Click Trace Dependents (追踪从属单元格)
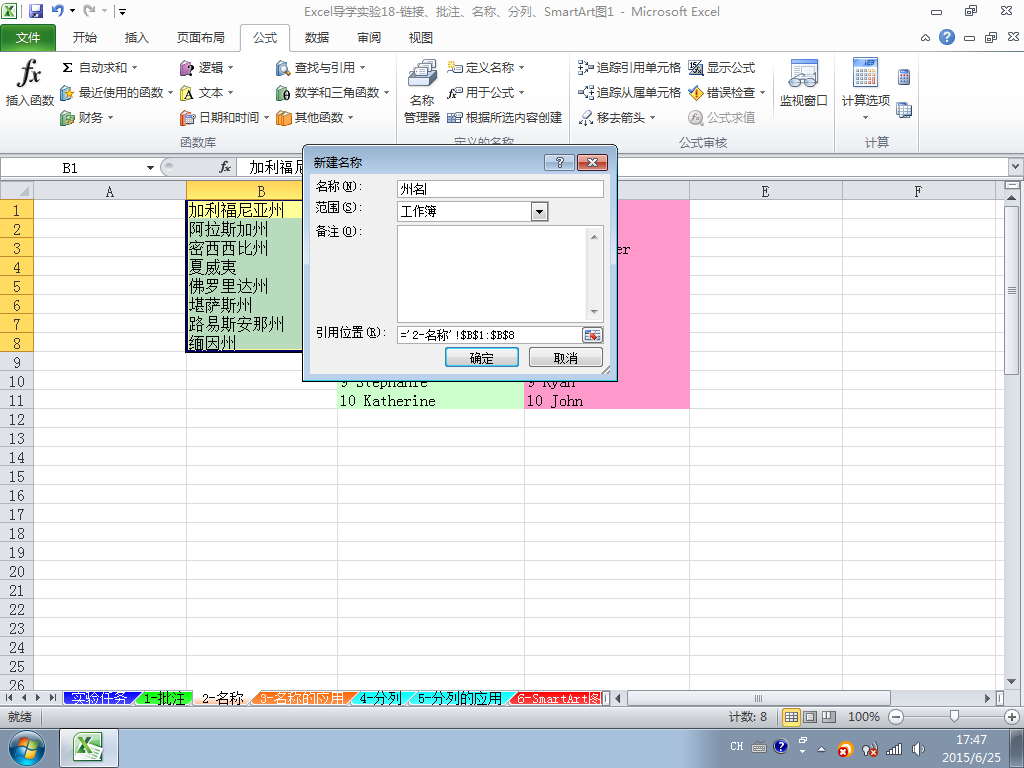 (629, 93)
